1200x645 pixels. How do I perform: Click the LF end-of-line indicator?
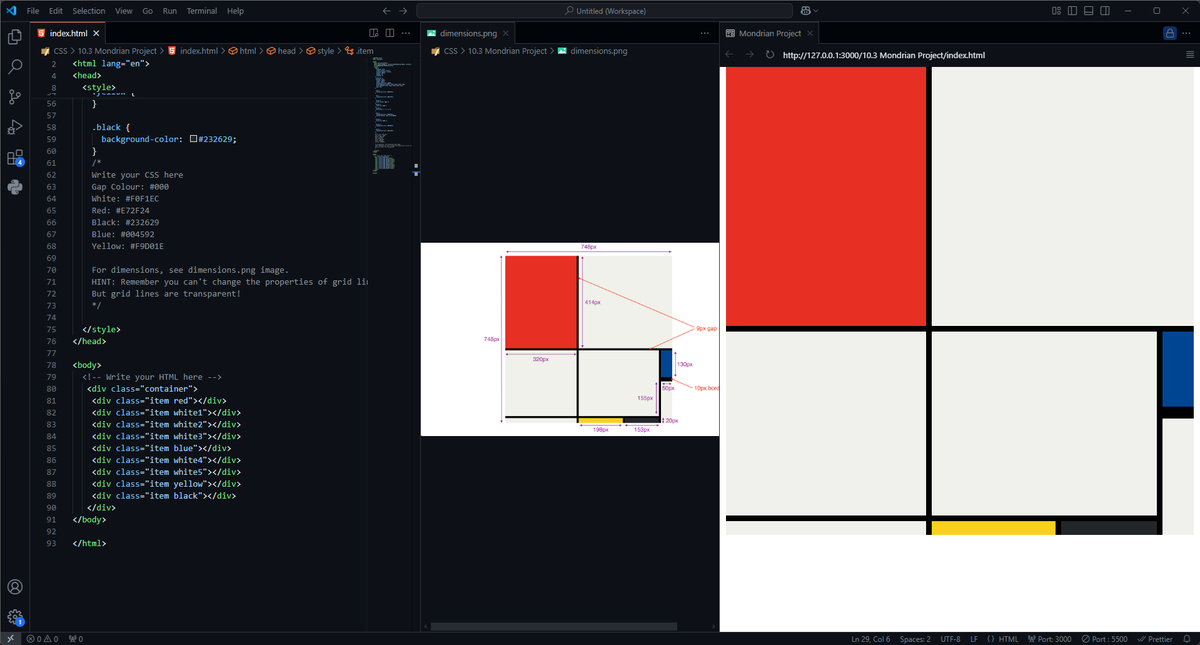pos(974,638)
